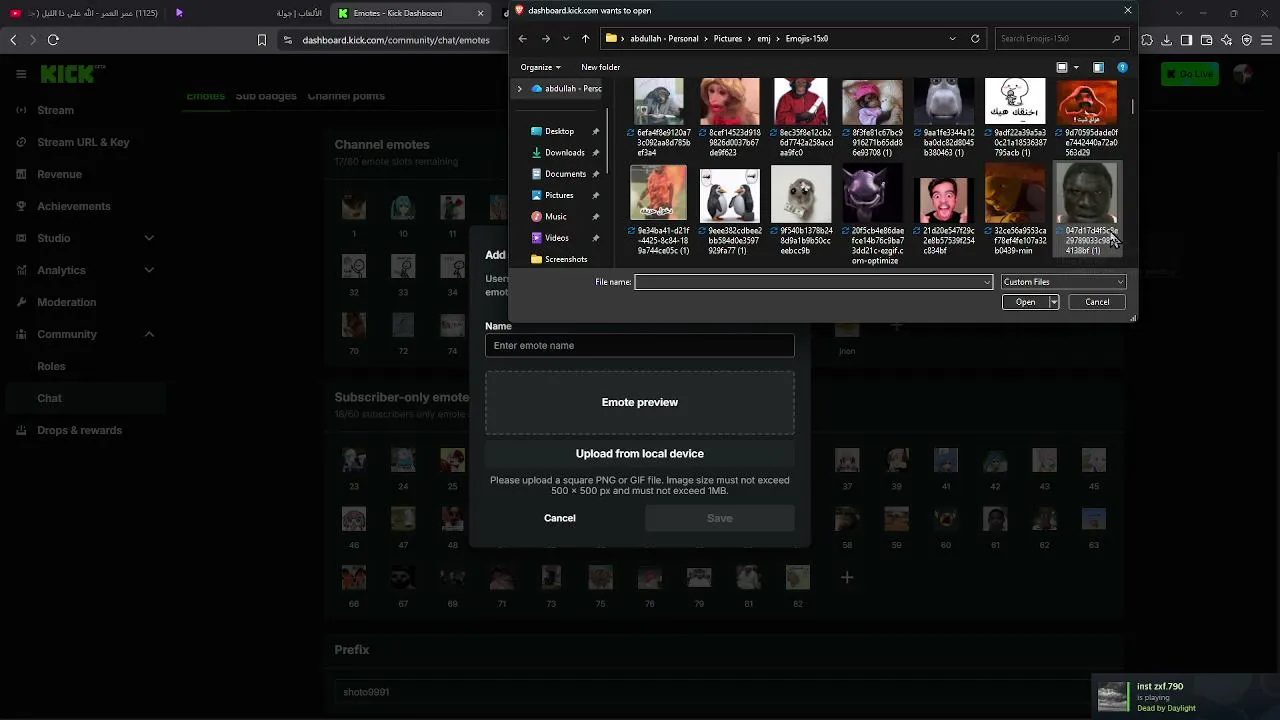The height and width of the screenshot is (720, 1280).
Task: Open the browser extensions puzzle icon
Action: [1147, 40]
